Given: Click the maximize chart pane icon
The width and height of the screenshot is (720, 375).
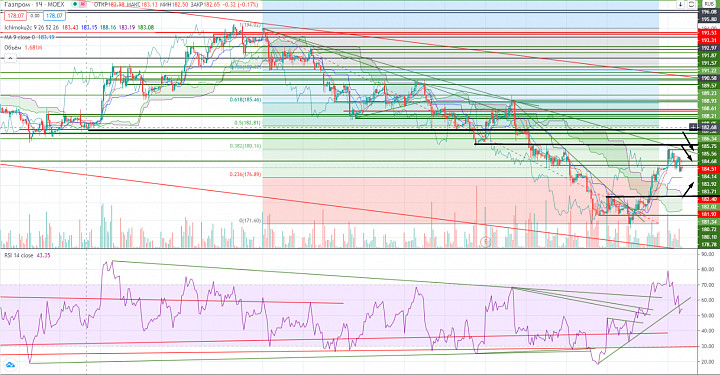Looking at the screenshot, I should 691,4.
